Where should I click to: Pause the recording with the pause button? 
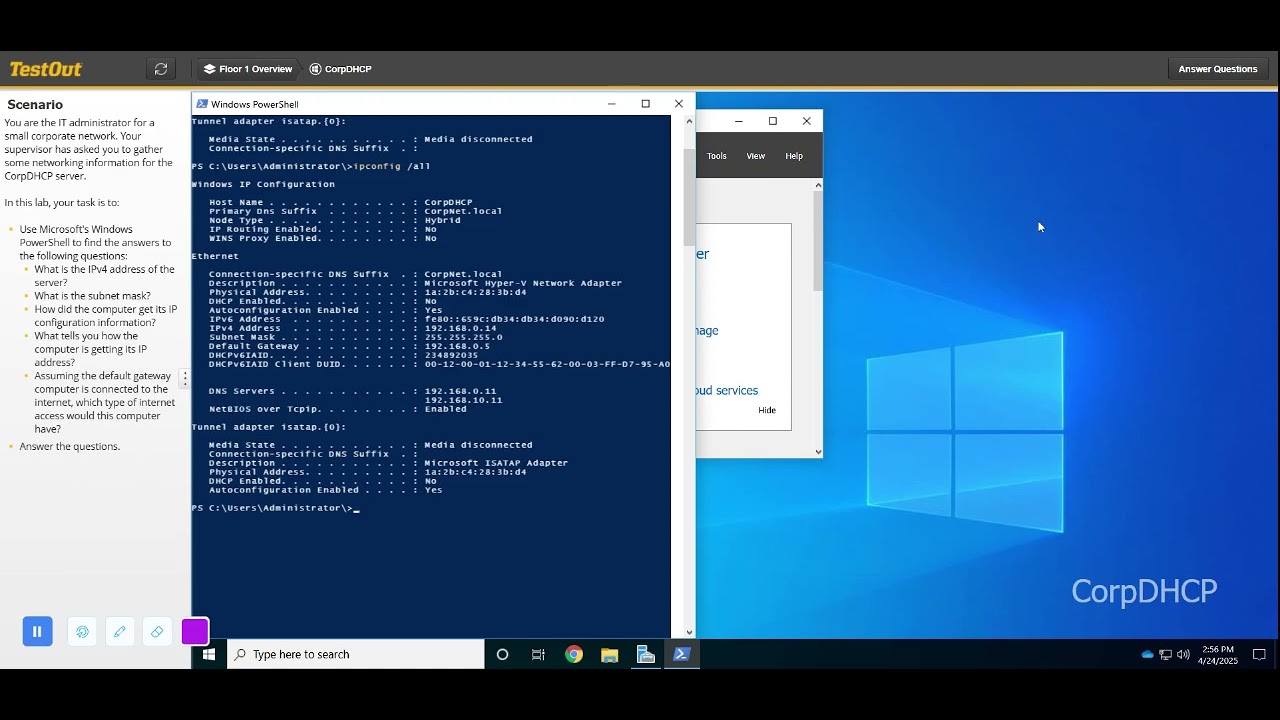point(37,631)
